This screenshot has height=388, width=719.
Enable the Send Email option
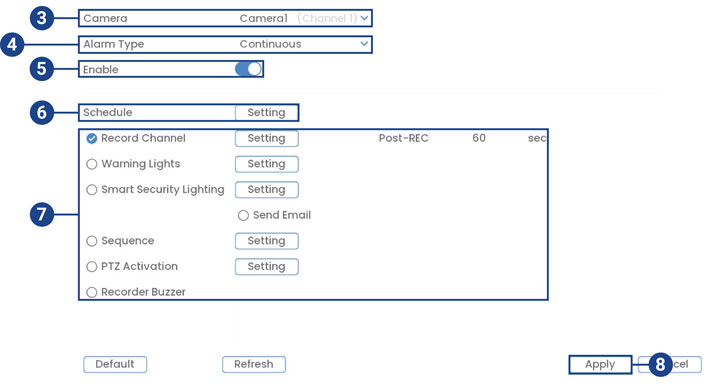click(x=243, y=216)
